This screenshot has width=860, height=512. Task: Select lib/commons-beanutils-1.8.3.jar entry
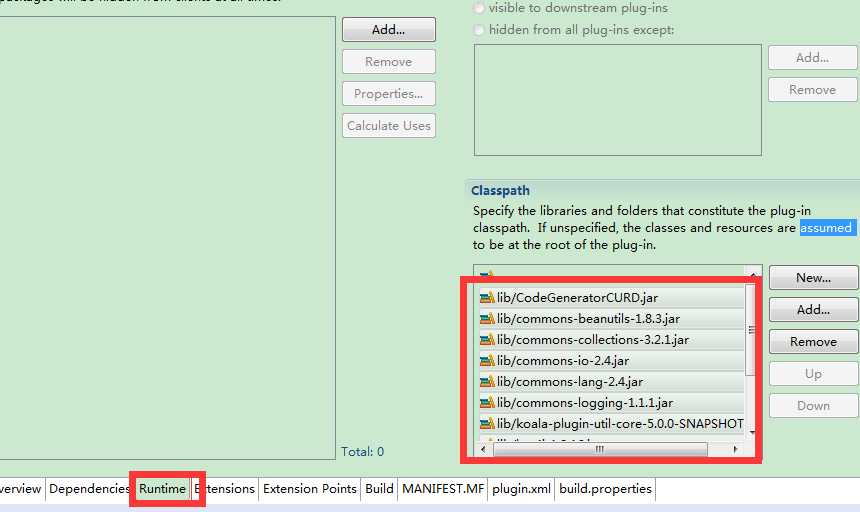[612, 318]
